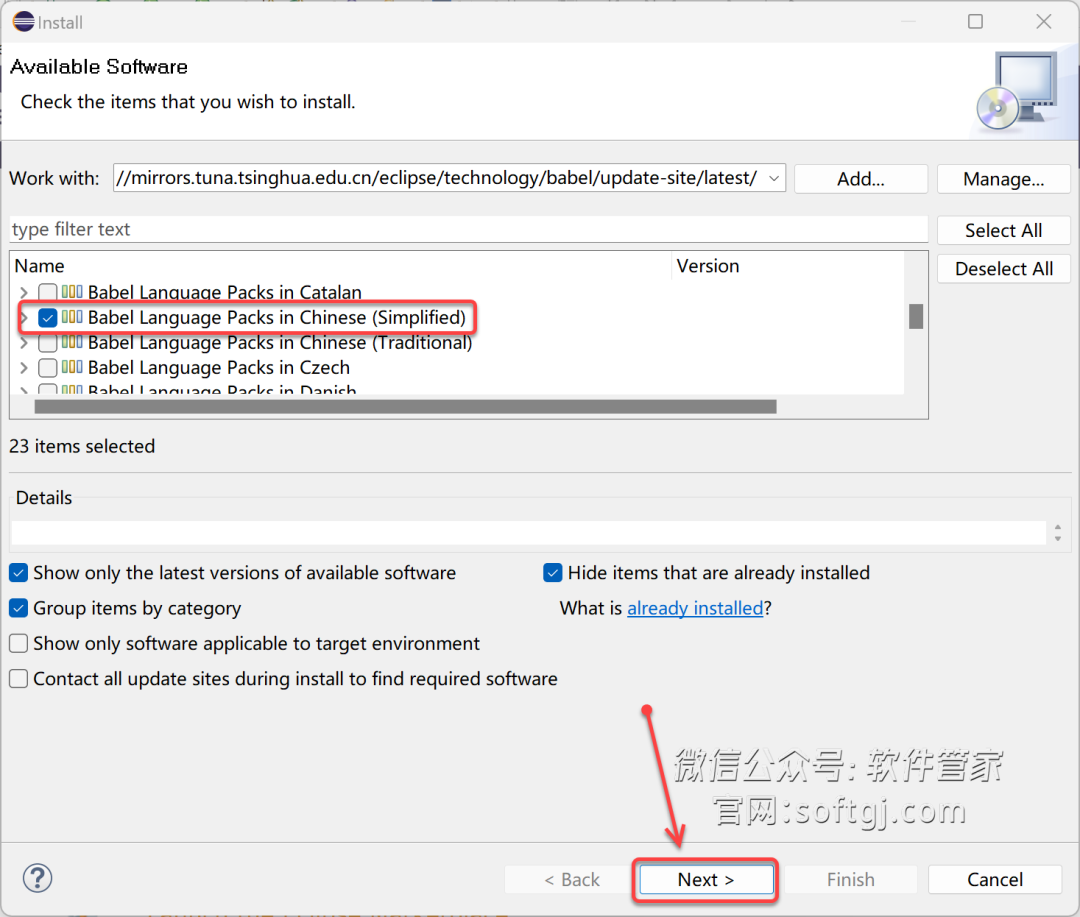This screenshot has height=917, width=1080.
Task: Click the horizontal scrollbar of the software list
Action: pyautogui.click(x=405, y=406)
